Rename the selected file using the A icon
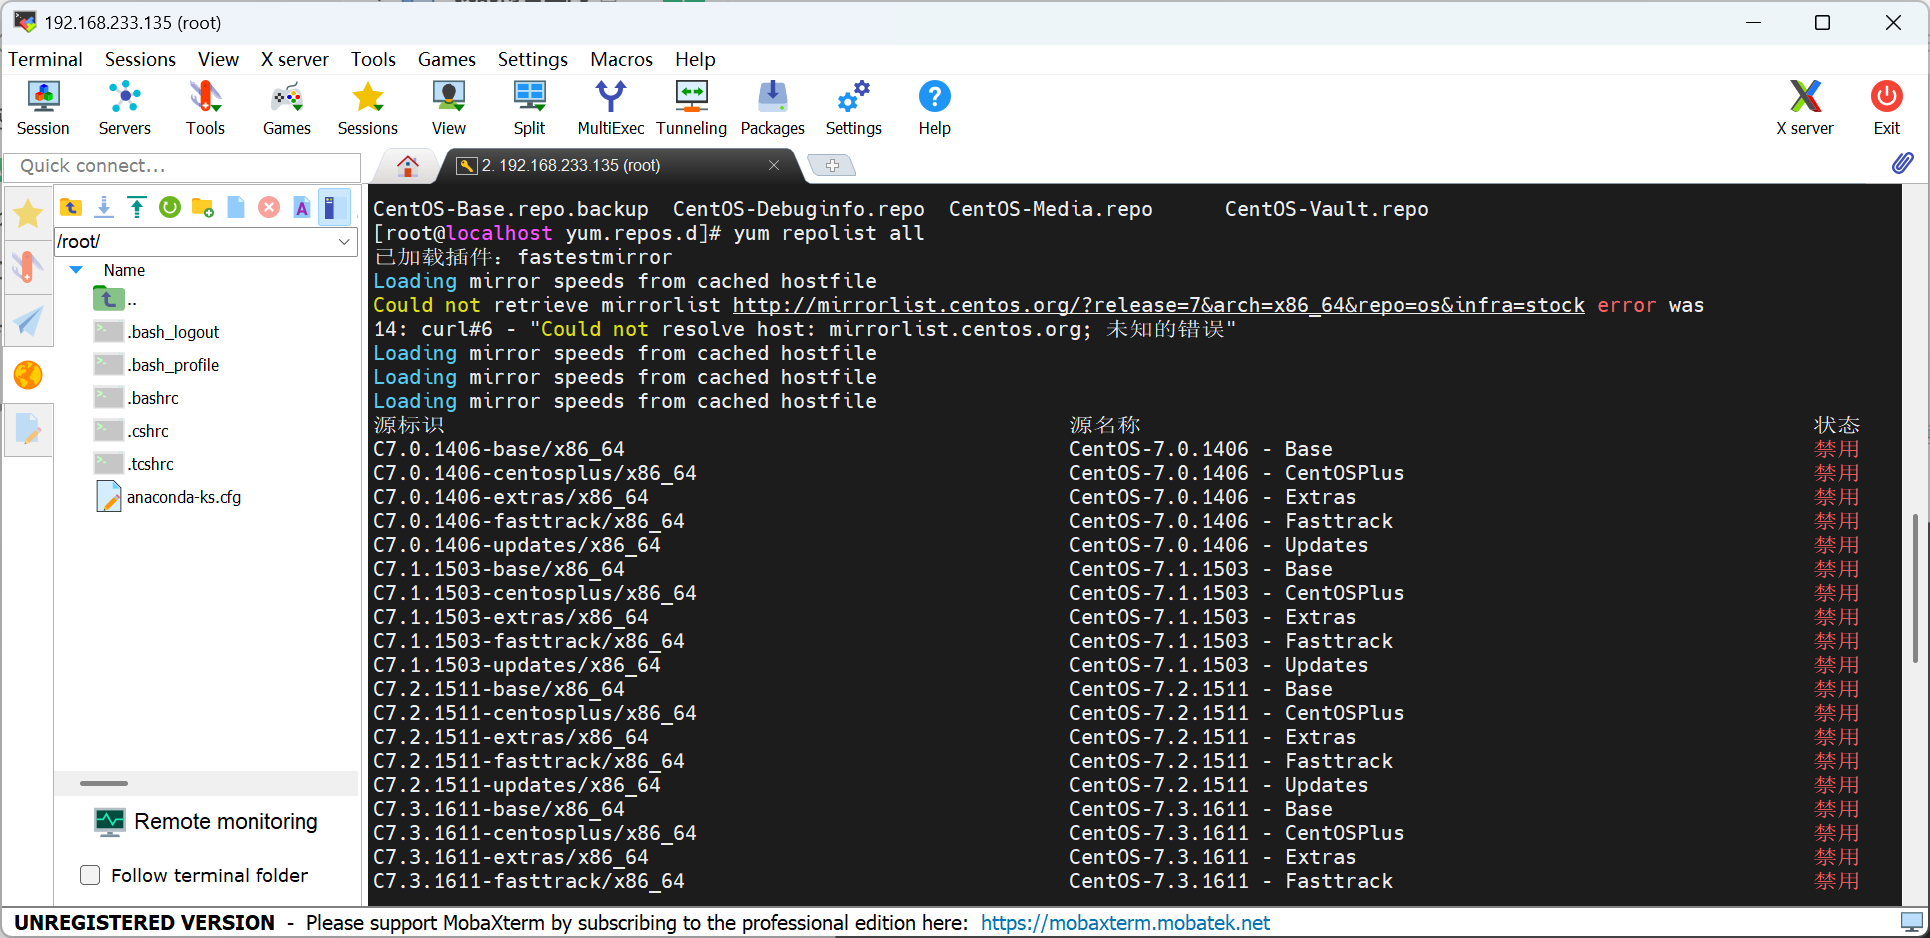This screenshot has height=938, width=1930. (302, 207)
